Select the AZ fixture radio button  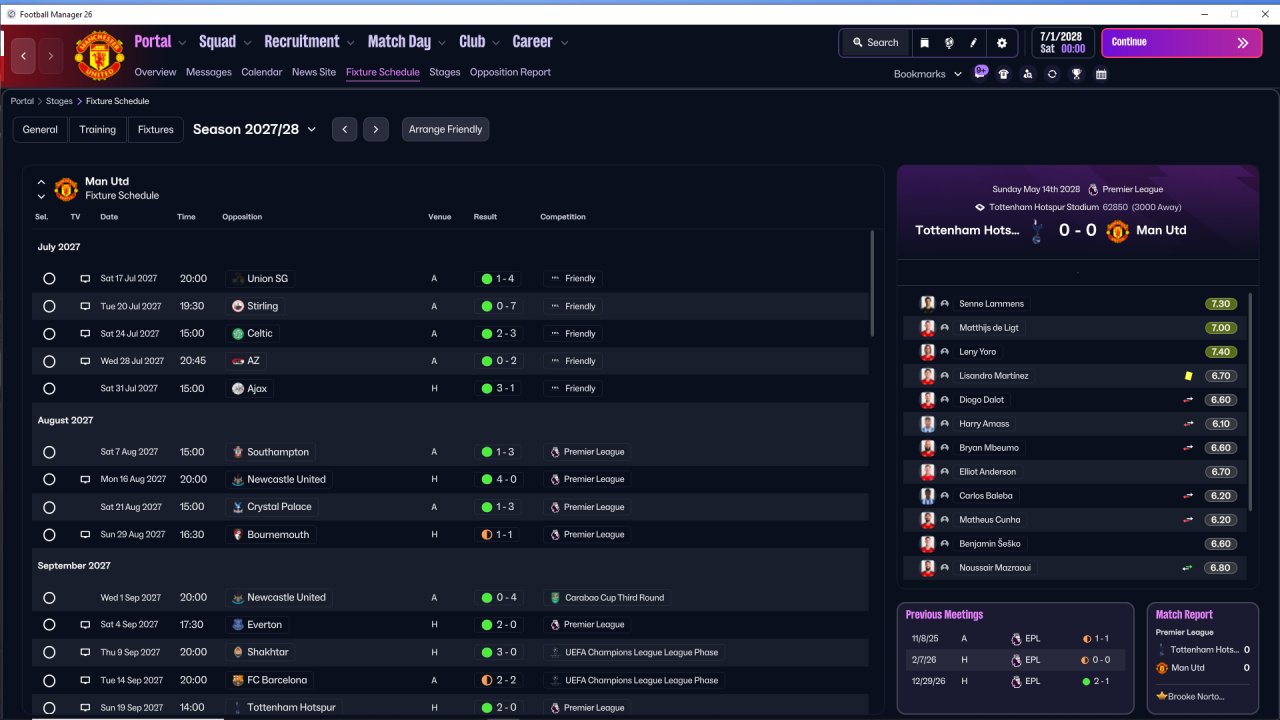(49, 361)
